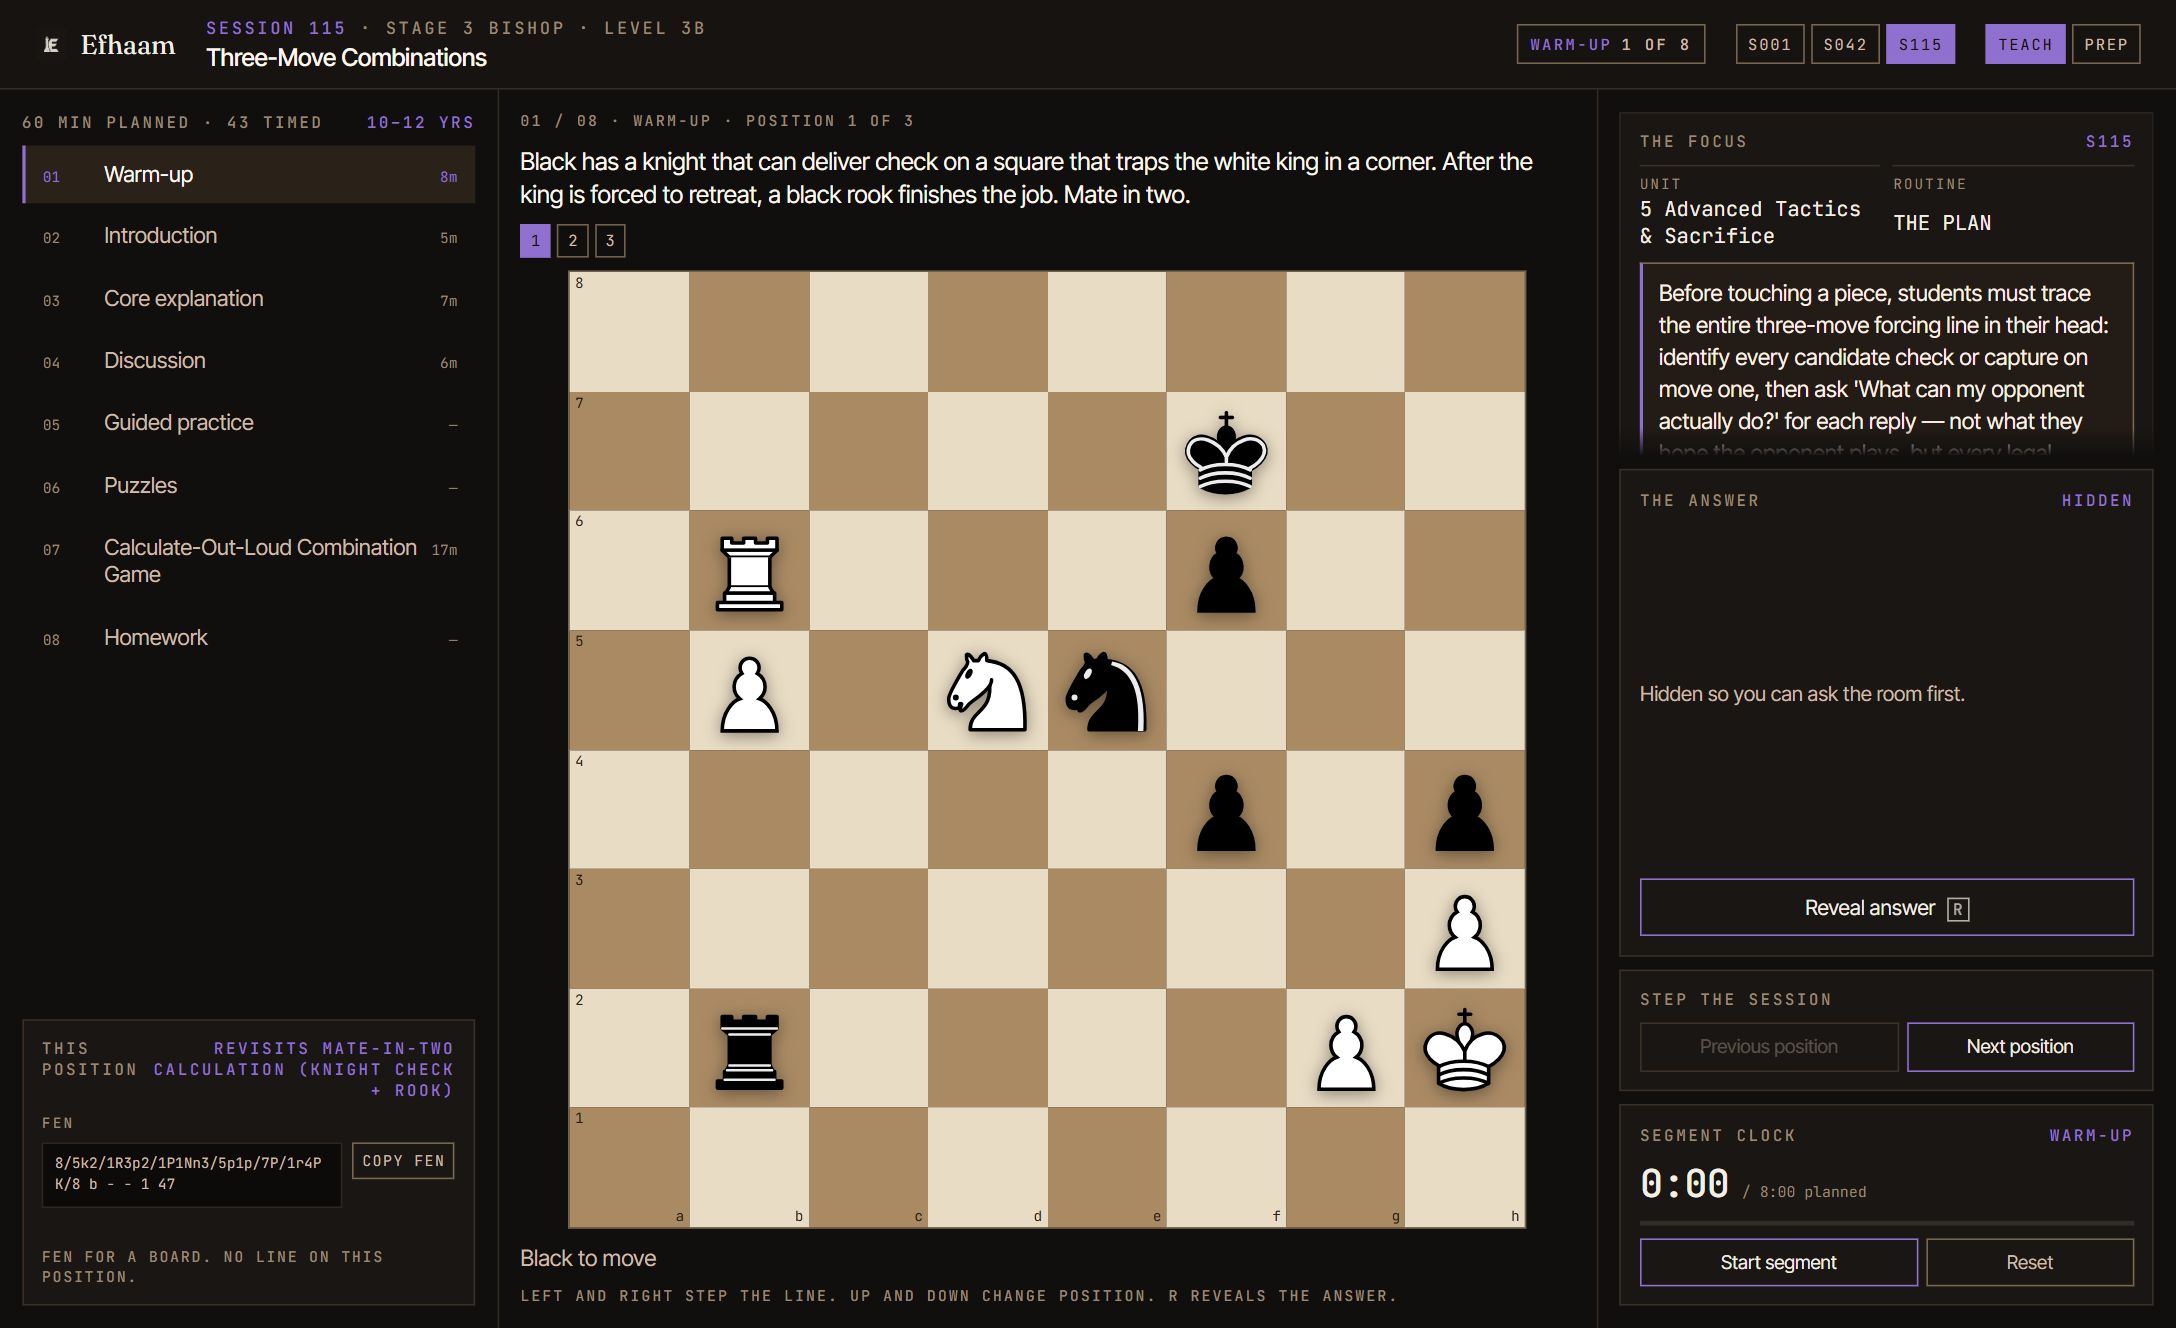Image resolution: width=2176 pixels, height=1328 pixels.
Task: Select the white pawn on h3
Action: (x=1465, y=931)
